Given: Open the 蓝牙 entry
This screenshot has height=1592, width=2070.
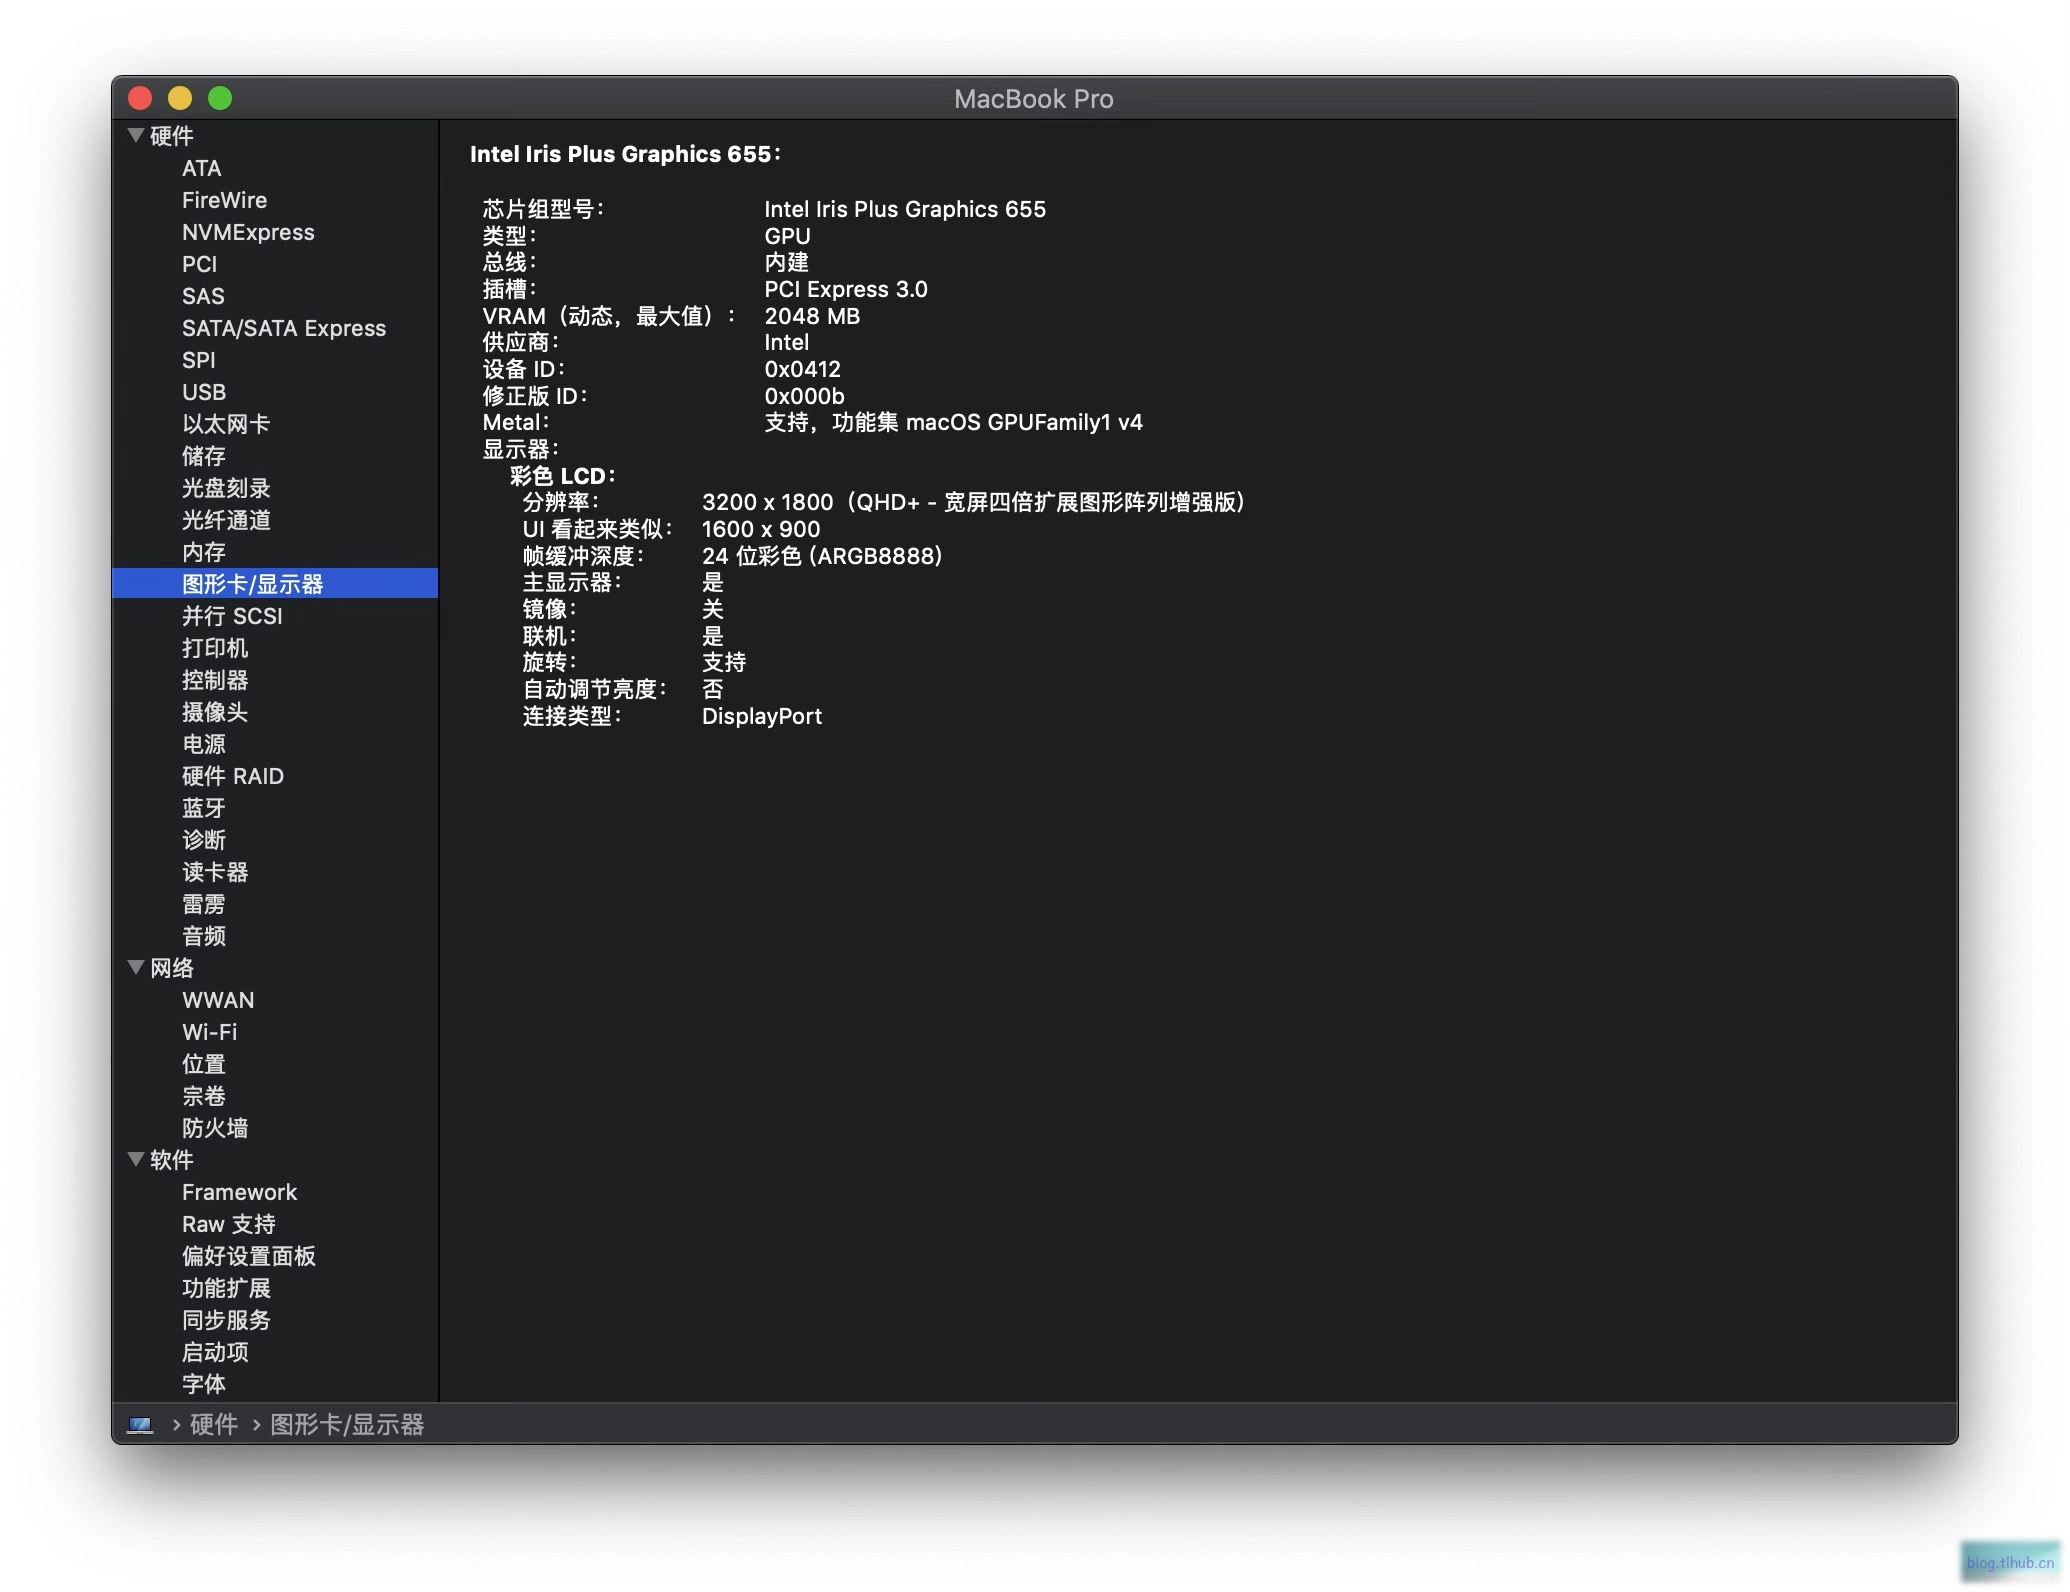Looking at the screenshot, I should [x=204, y=808].
